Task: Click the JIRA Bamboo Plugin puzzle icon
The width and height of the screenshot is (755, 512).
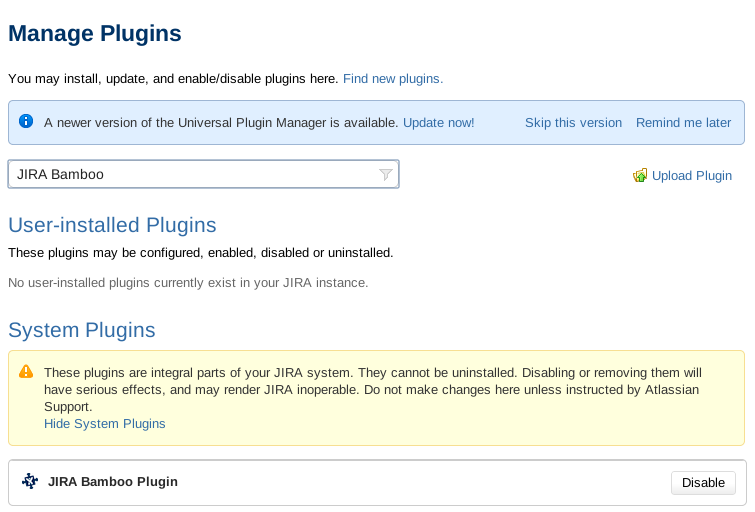Action: tap(30, 481)
